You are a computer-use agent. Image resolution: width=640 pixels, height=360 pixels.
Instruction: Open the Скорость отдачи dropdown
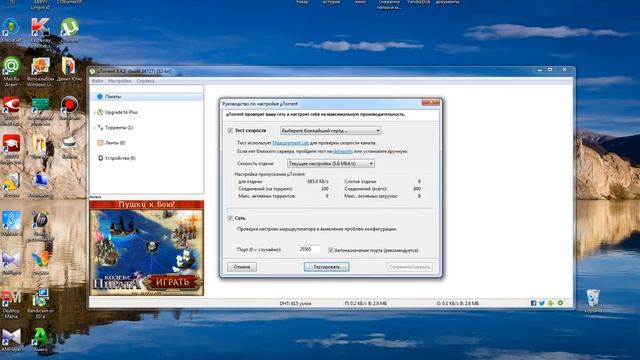[x=331, y=164]
